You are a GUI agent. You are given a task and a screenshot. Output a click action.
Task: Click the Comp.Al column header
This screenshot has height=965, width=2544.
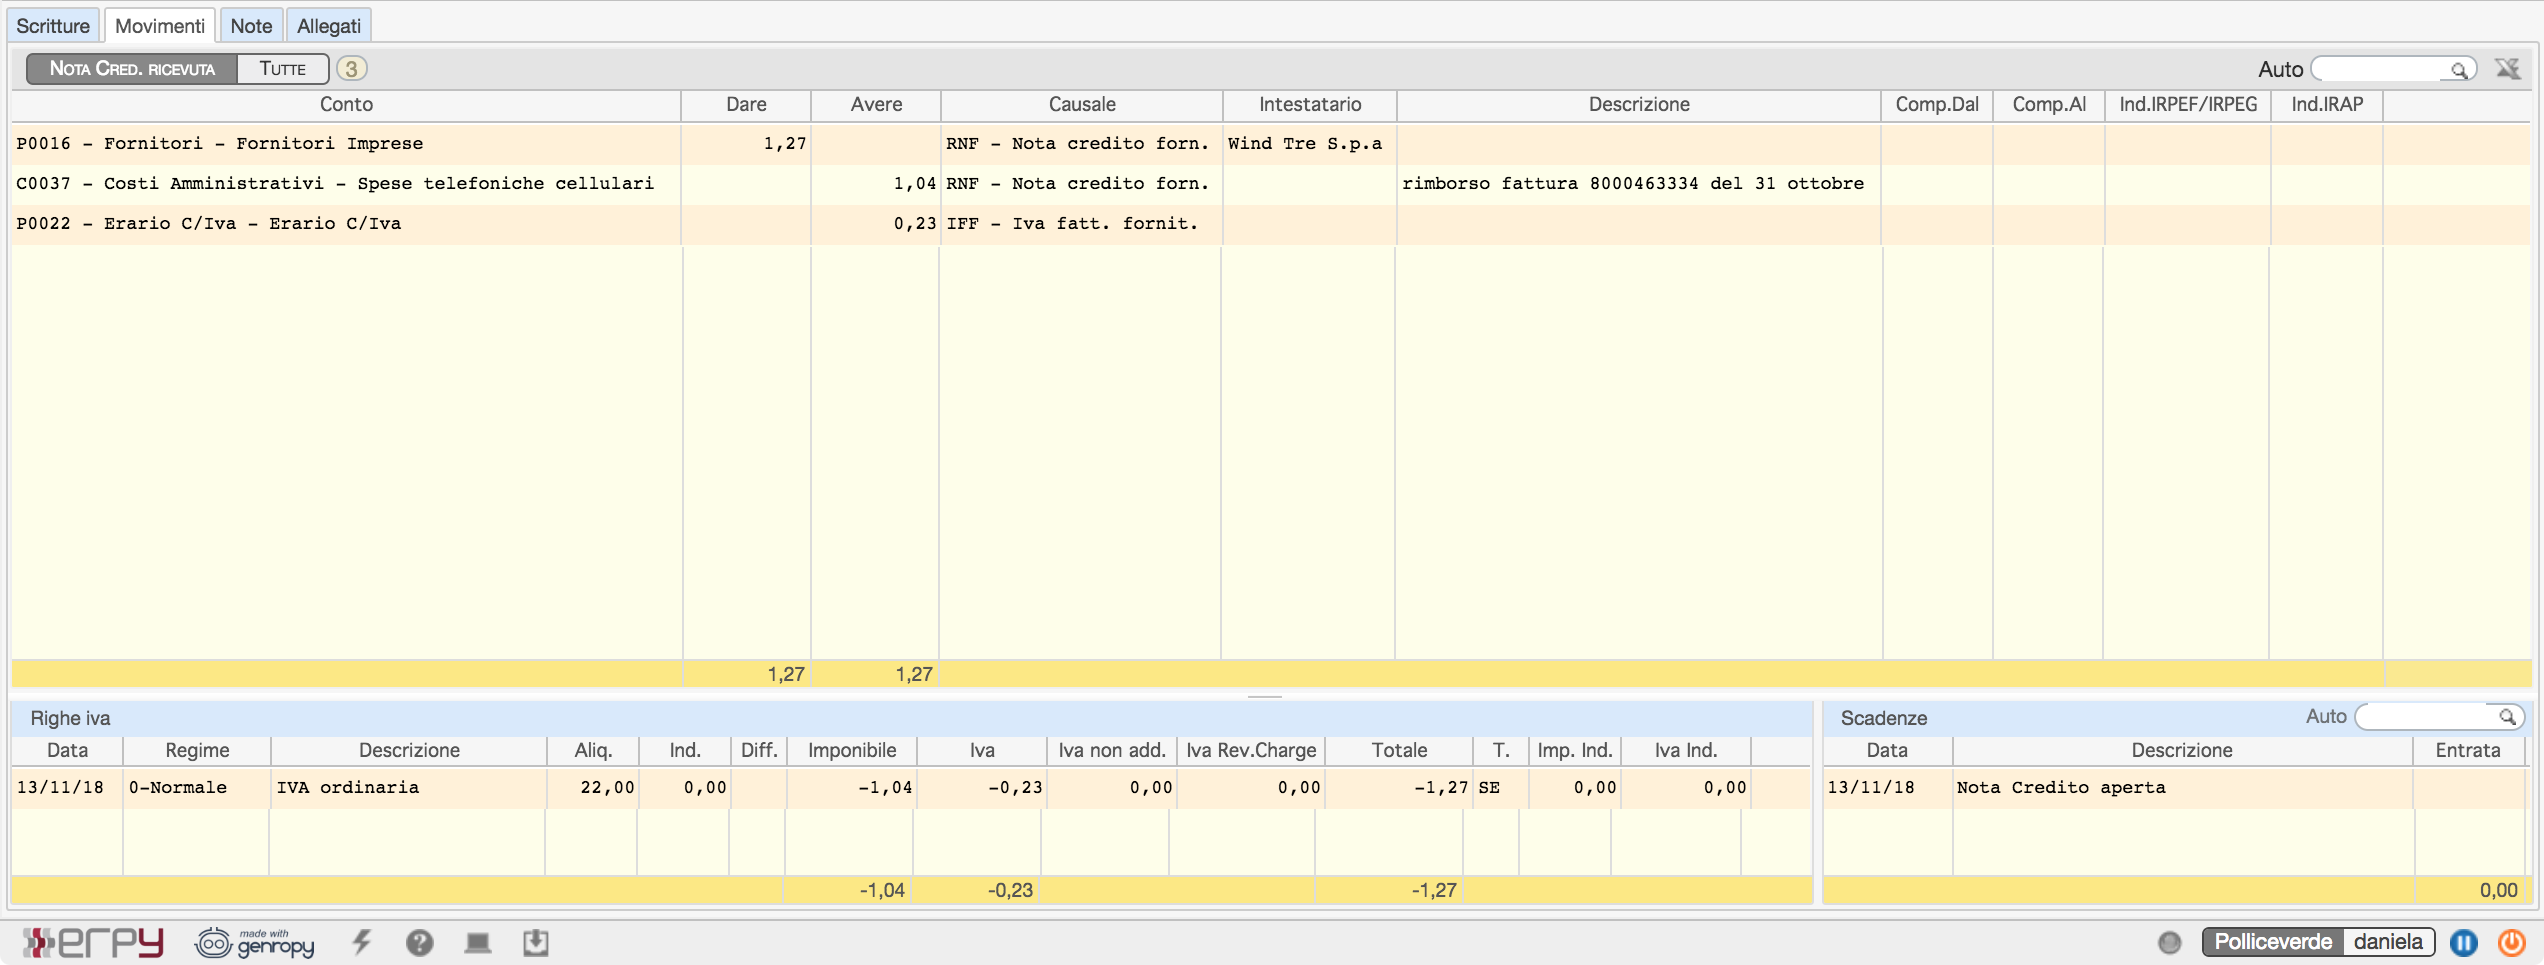(x=2049, y=105)
